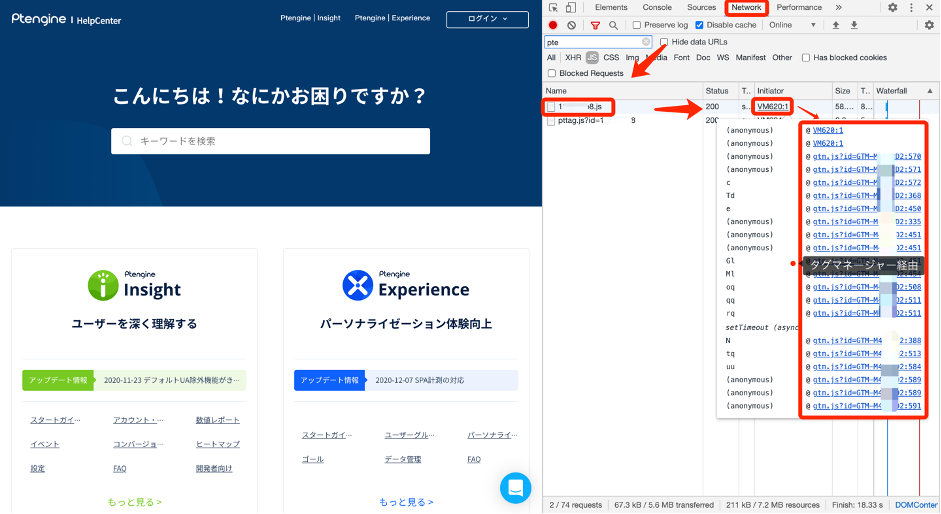Check the box beside the pttag.js request row
Screen dimensions: 941x514
(x=551, y=121)
